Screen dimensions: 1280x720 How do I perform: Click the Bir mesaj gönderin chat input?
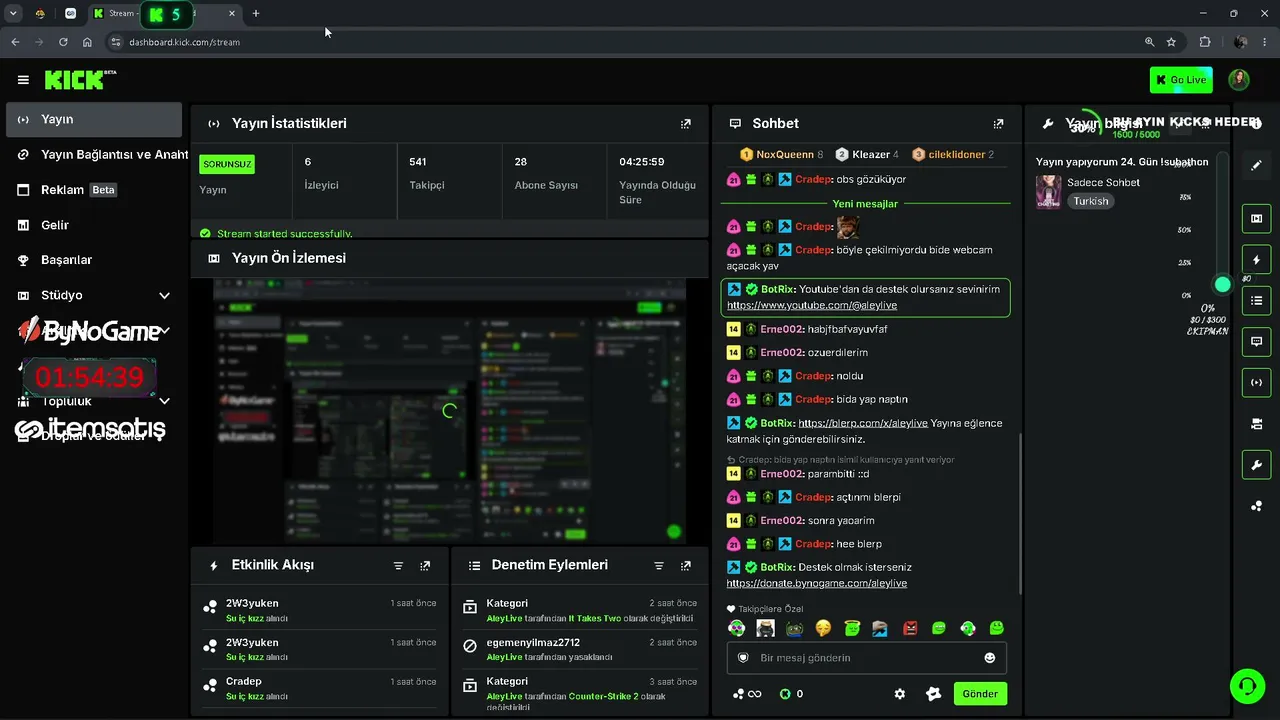[866, 658]
